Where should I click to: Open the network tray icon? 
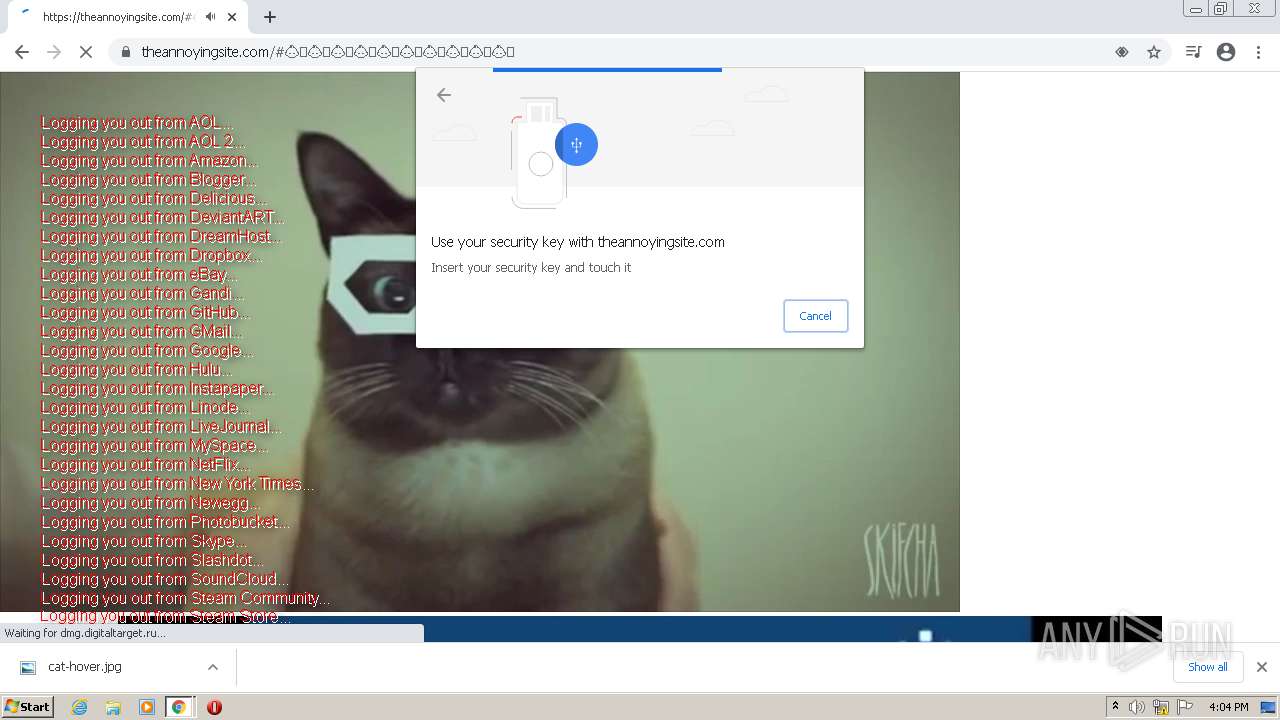[x=1161, y=707]
